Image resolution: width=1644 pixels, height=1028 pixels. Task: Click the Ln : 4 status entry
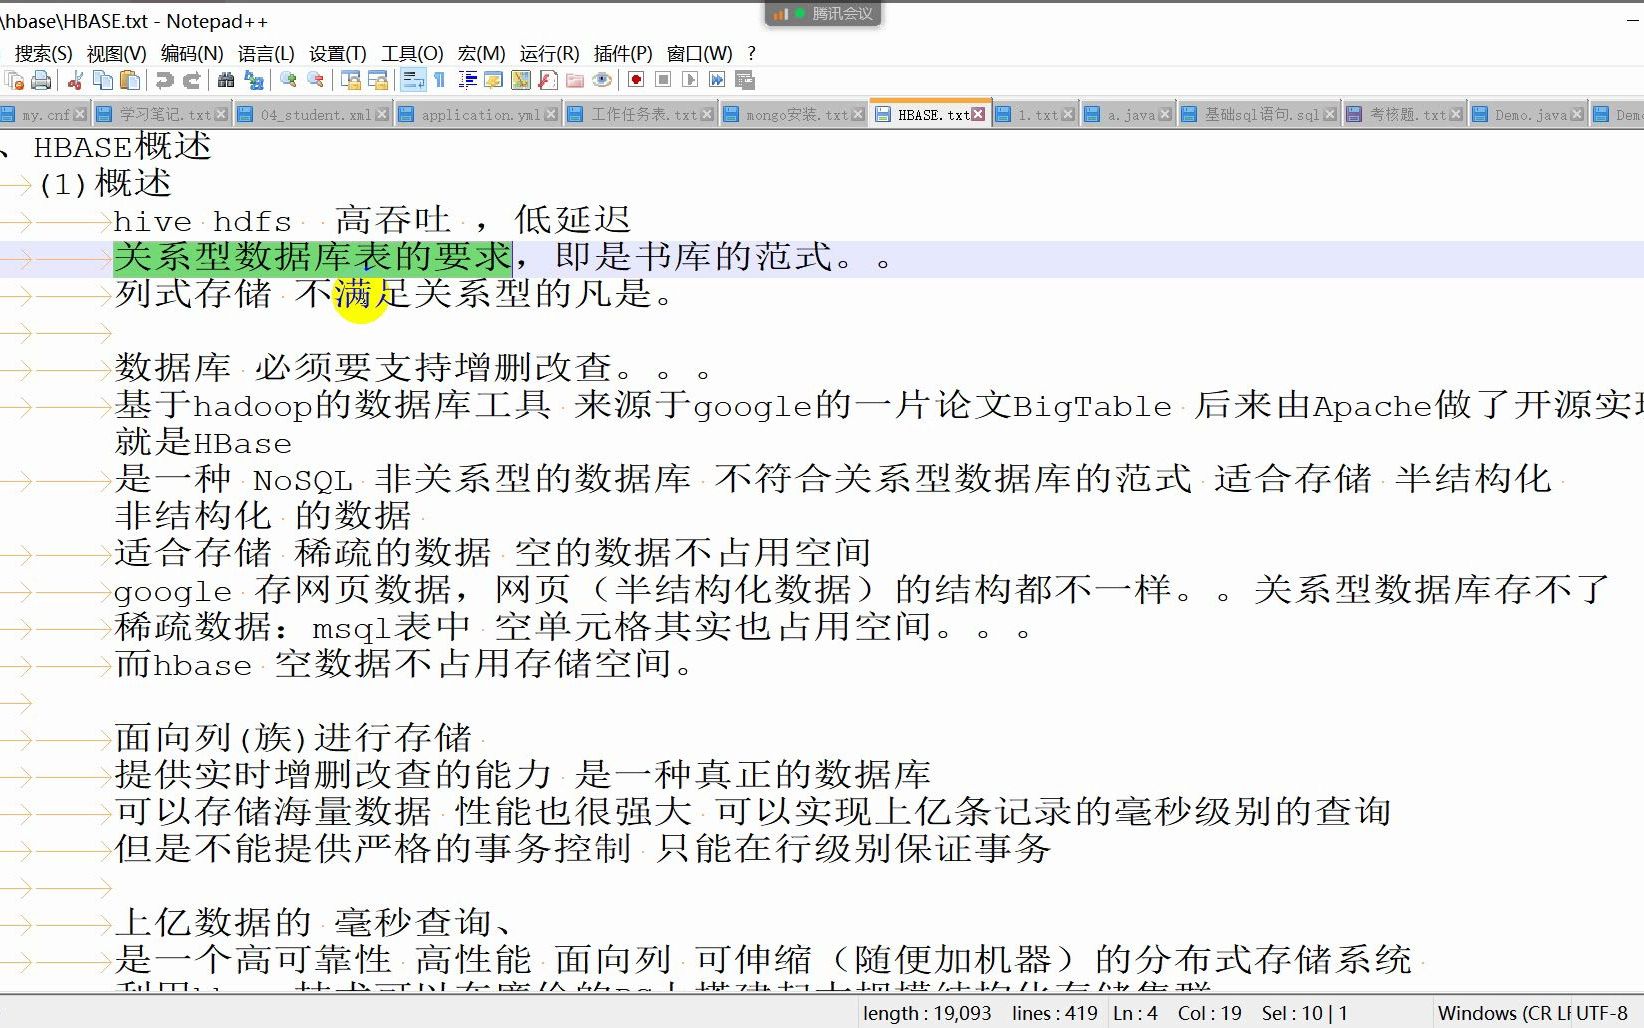pyautogui.click(x=1135, y=1013)
